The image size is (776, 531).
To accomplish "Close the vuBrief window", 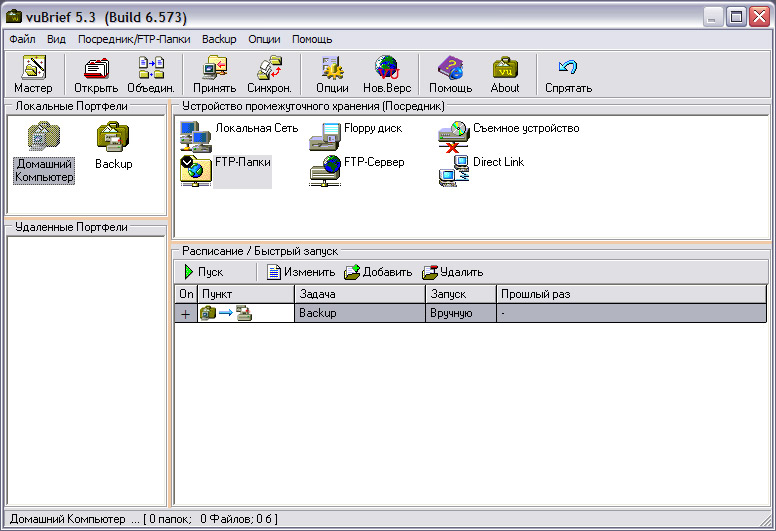I will click(759, 17).
